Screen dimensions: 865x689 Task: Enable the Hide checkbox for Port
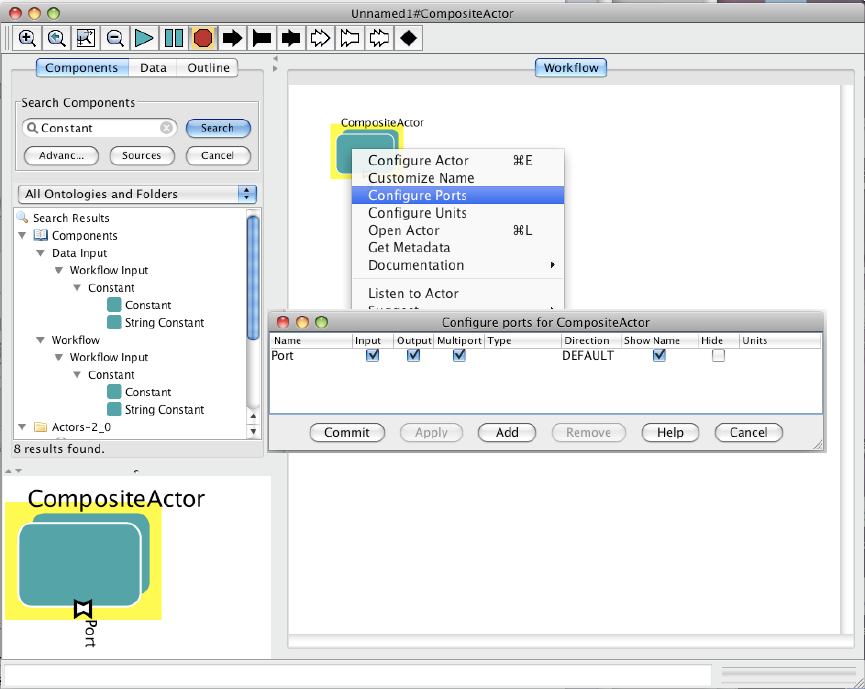click(718, 355)
